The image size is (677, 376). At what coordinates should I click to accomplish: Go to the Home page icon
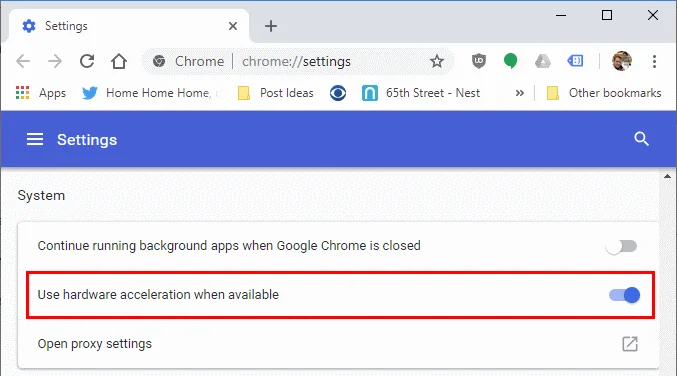pos(119,61)
